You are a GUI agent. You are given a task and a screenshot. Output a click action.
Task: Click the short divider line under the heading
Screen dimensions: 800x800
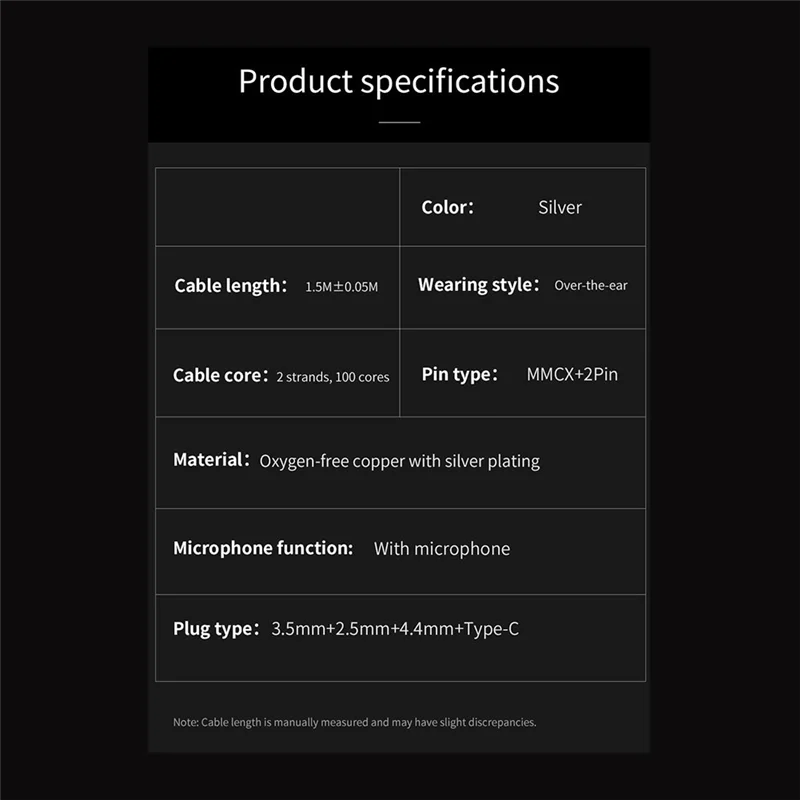tap(399, 122)
